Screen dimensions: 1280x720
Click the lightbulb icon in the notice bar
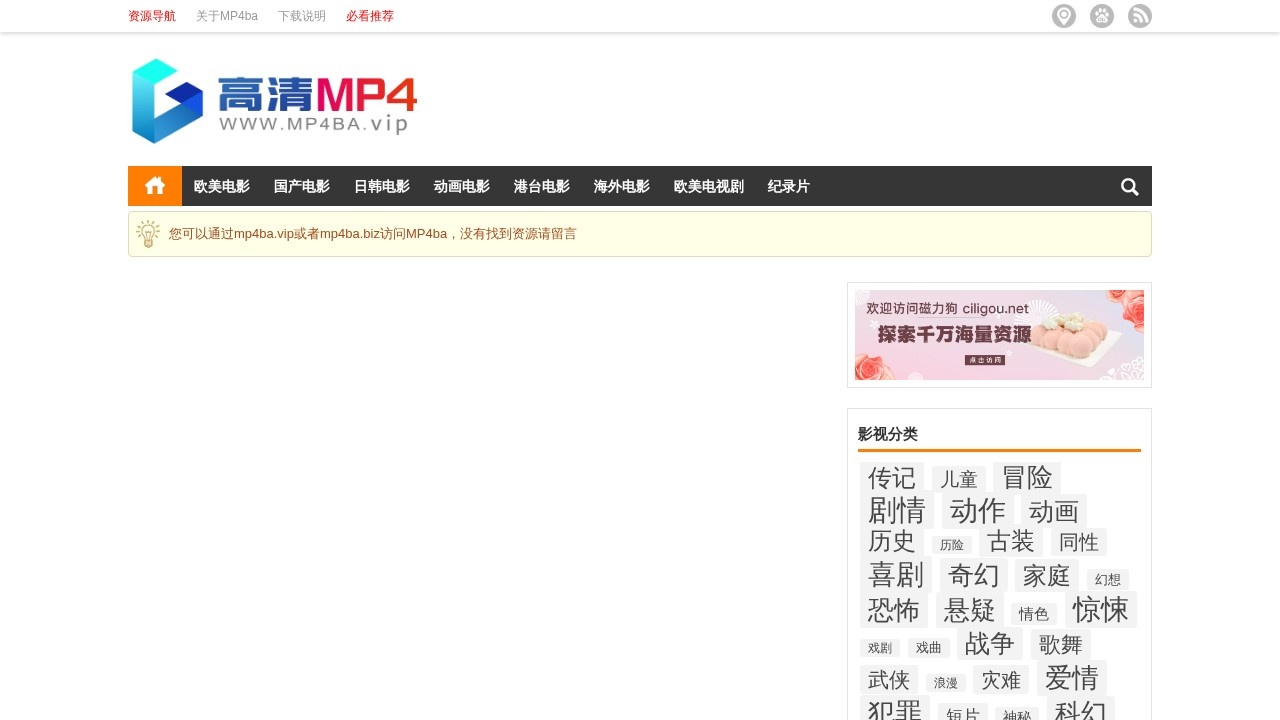click(x=148, y=233)
